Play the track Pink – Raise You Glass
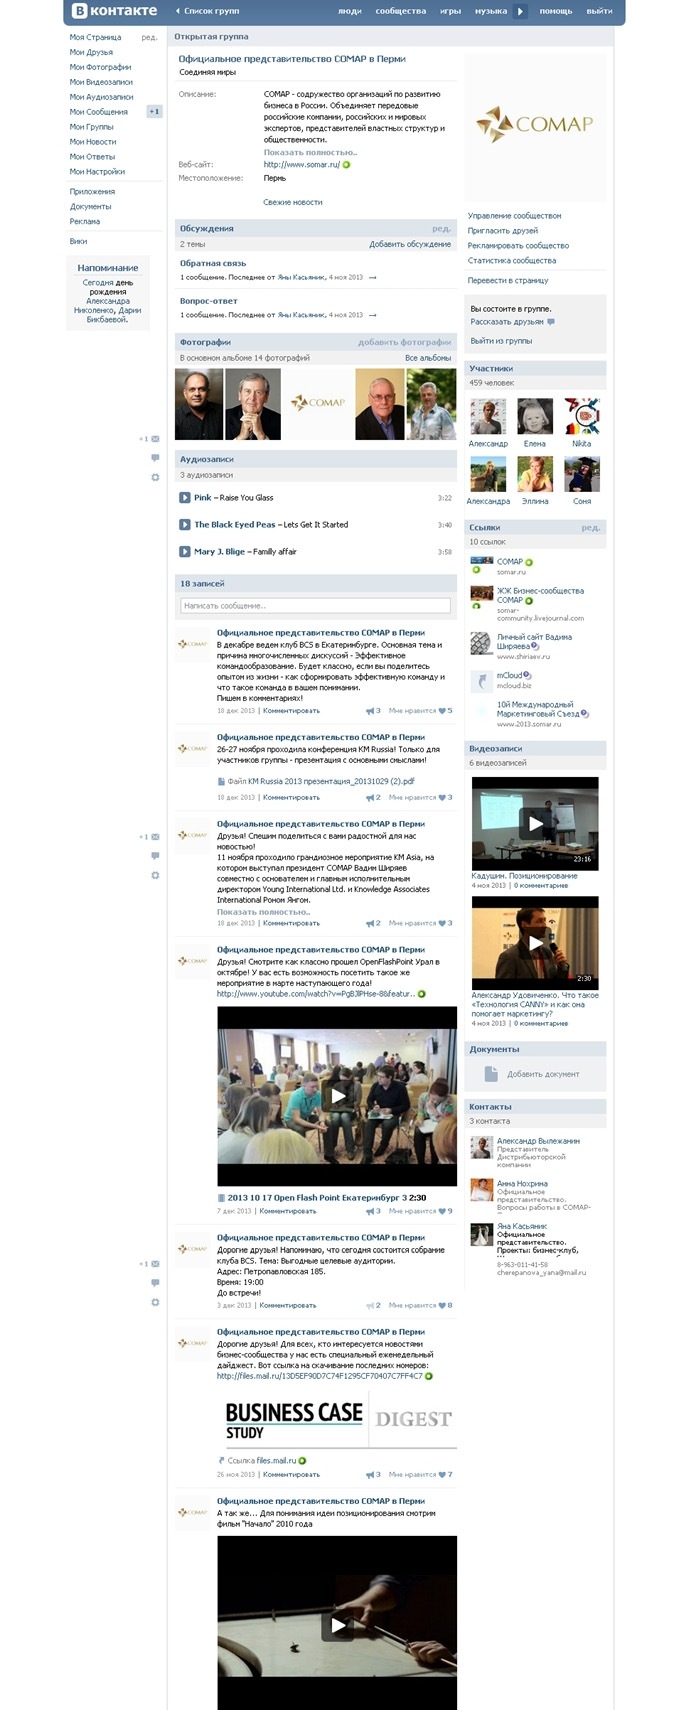 pyautogui.click(x=185, y=497)
